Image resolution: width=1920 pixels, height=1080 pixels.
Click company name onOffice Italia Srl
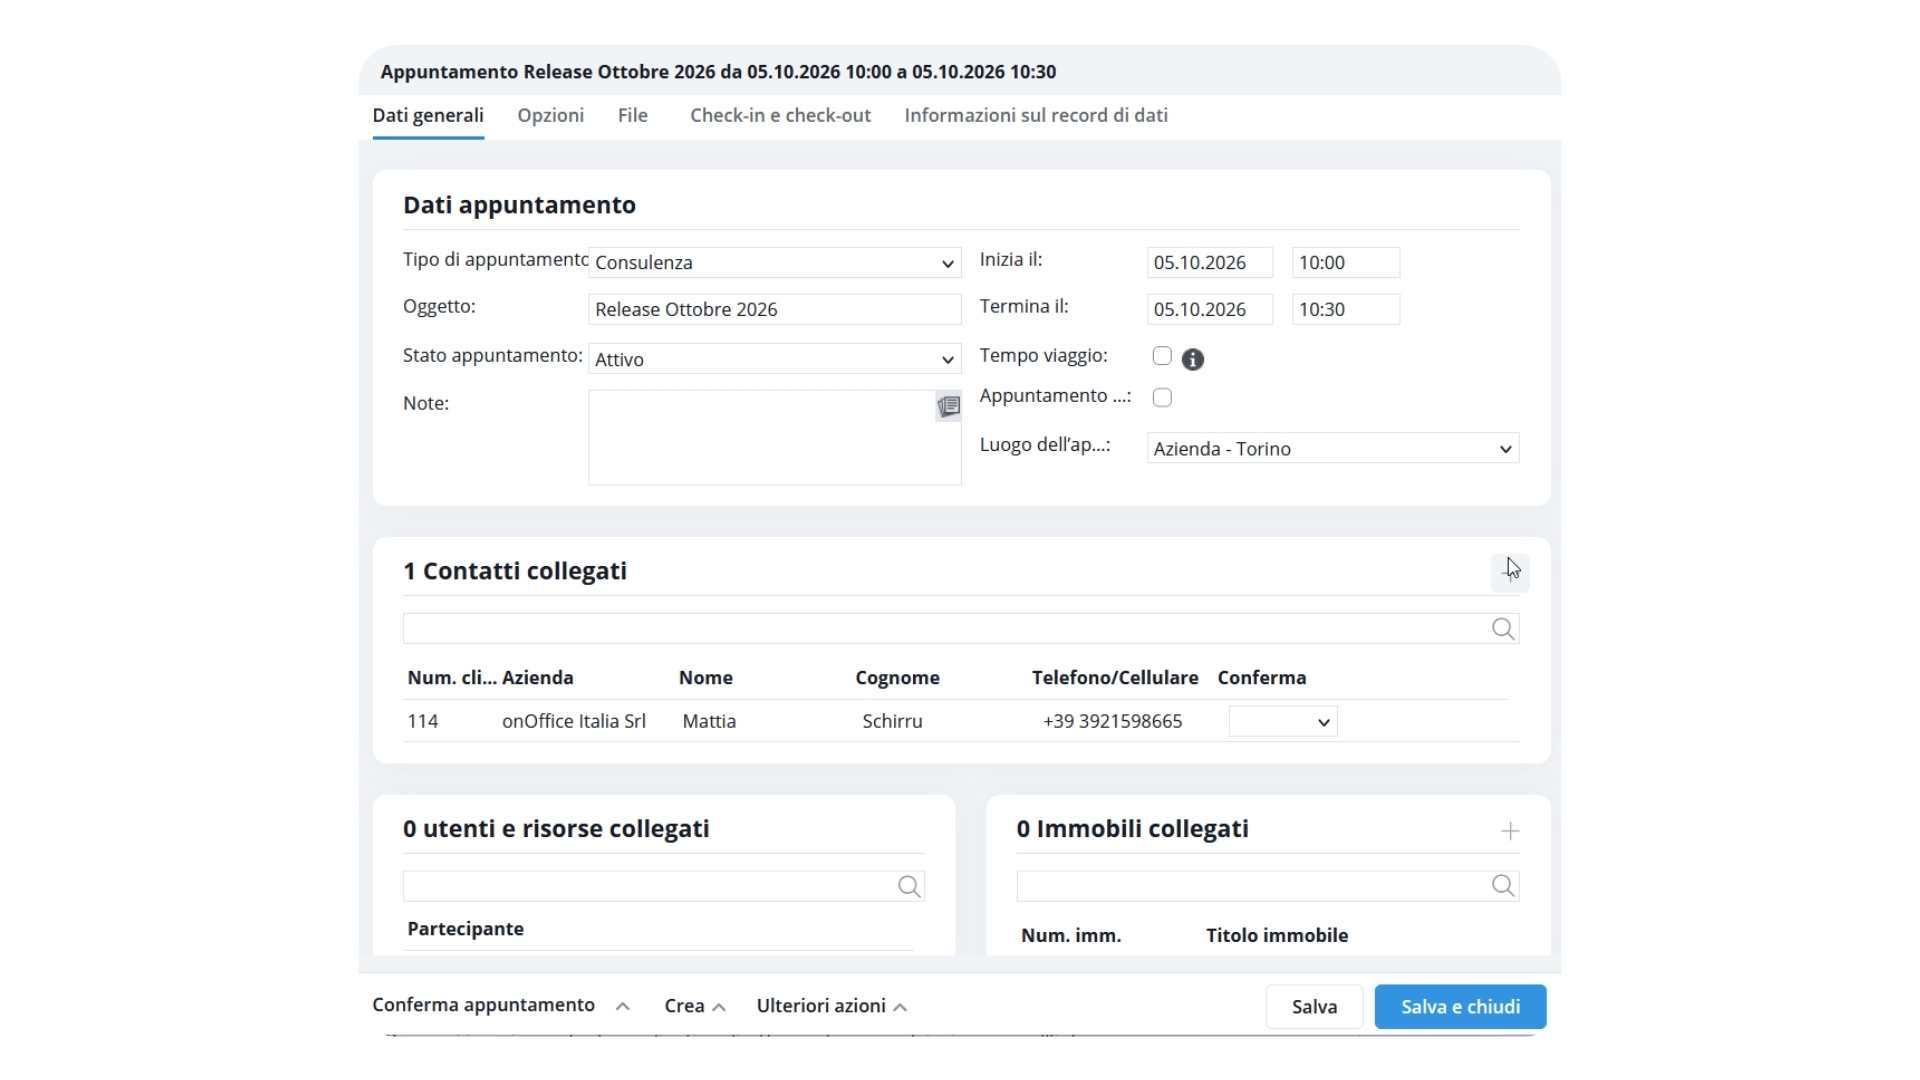point(573,721)
